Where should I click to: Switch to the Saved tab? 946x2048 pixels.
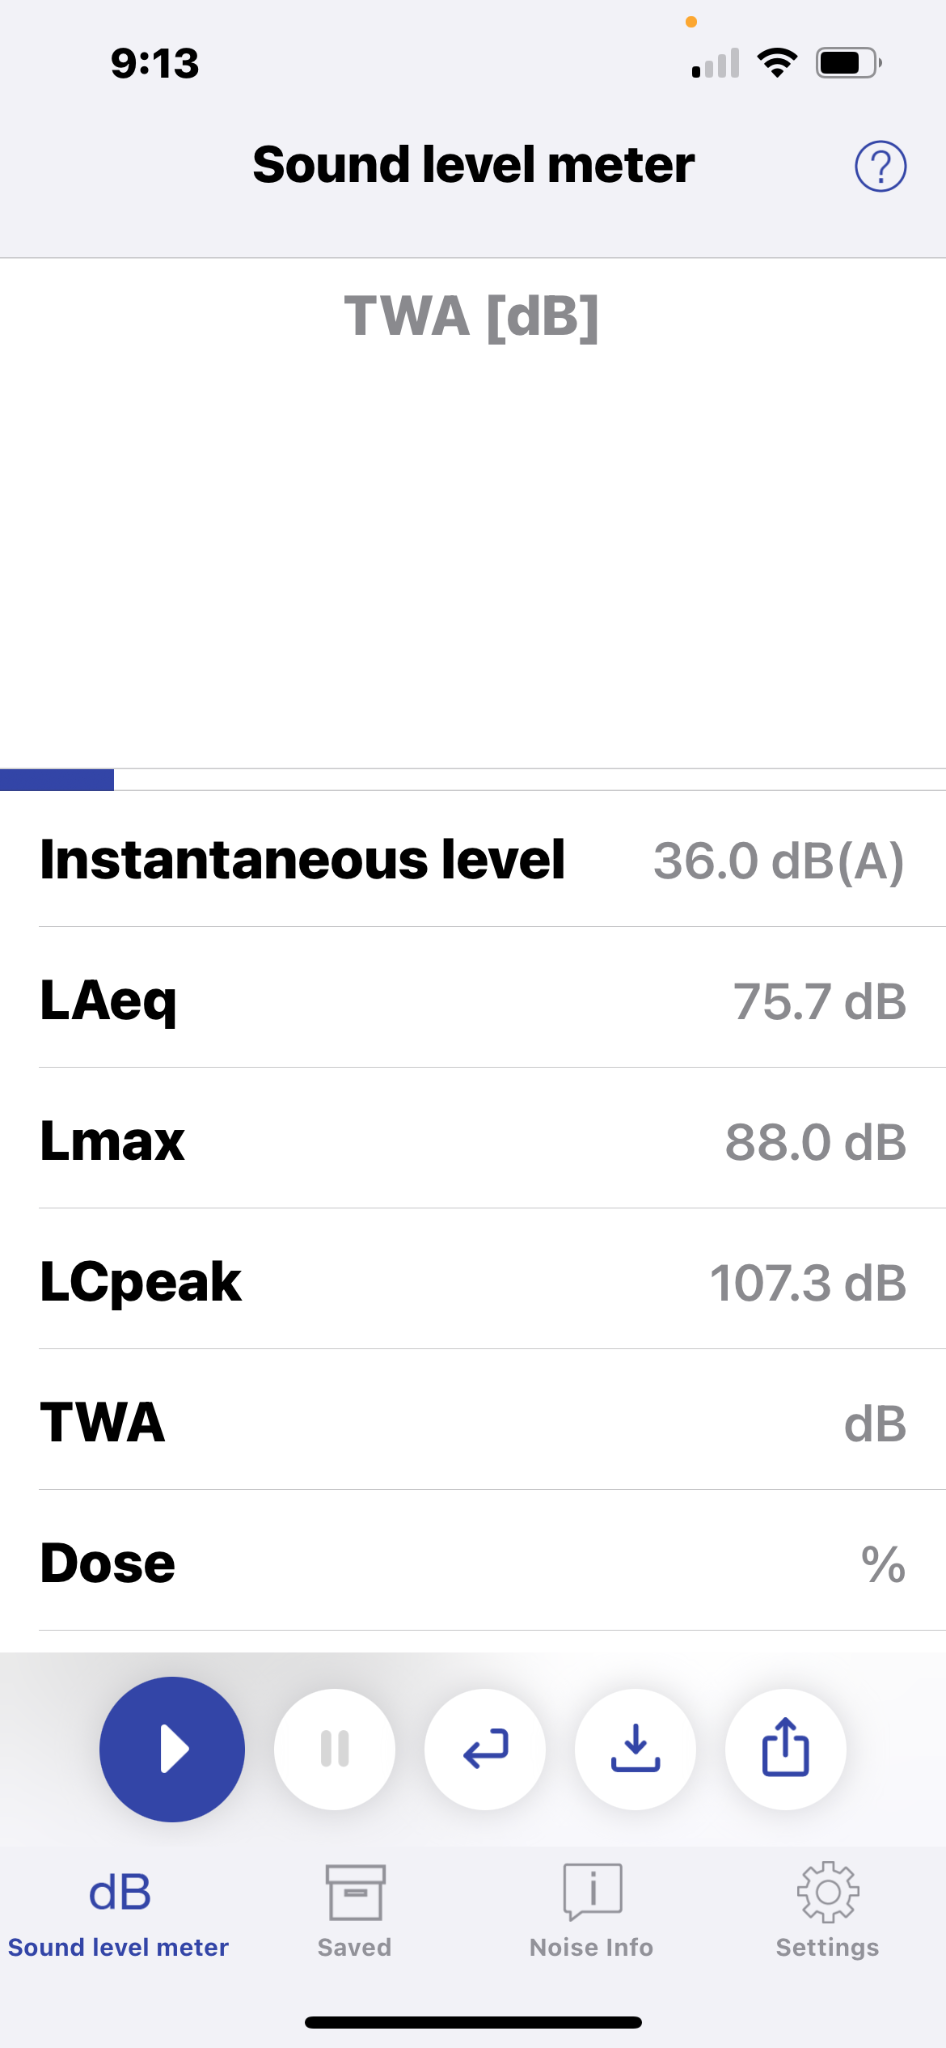point(354,1911)
